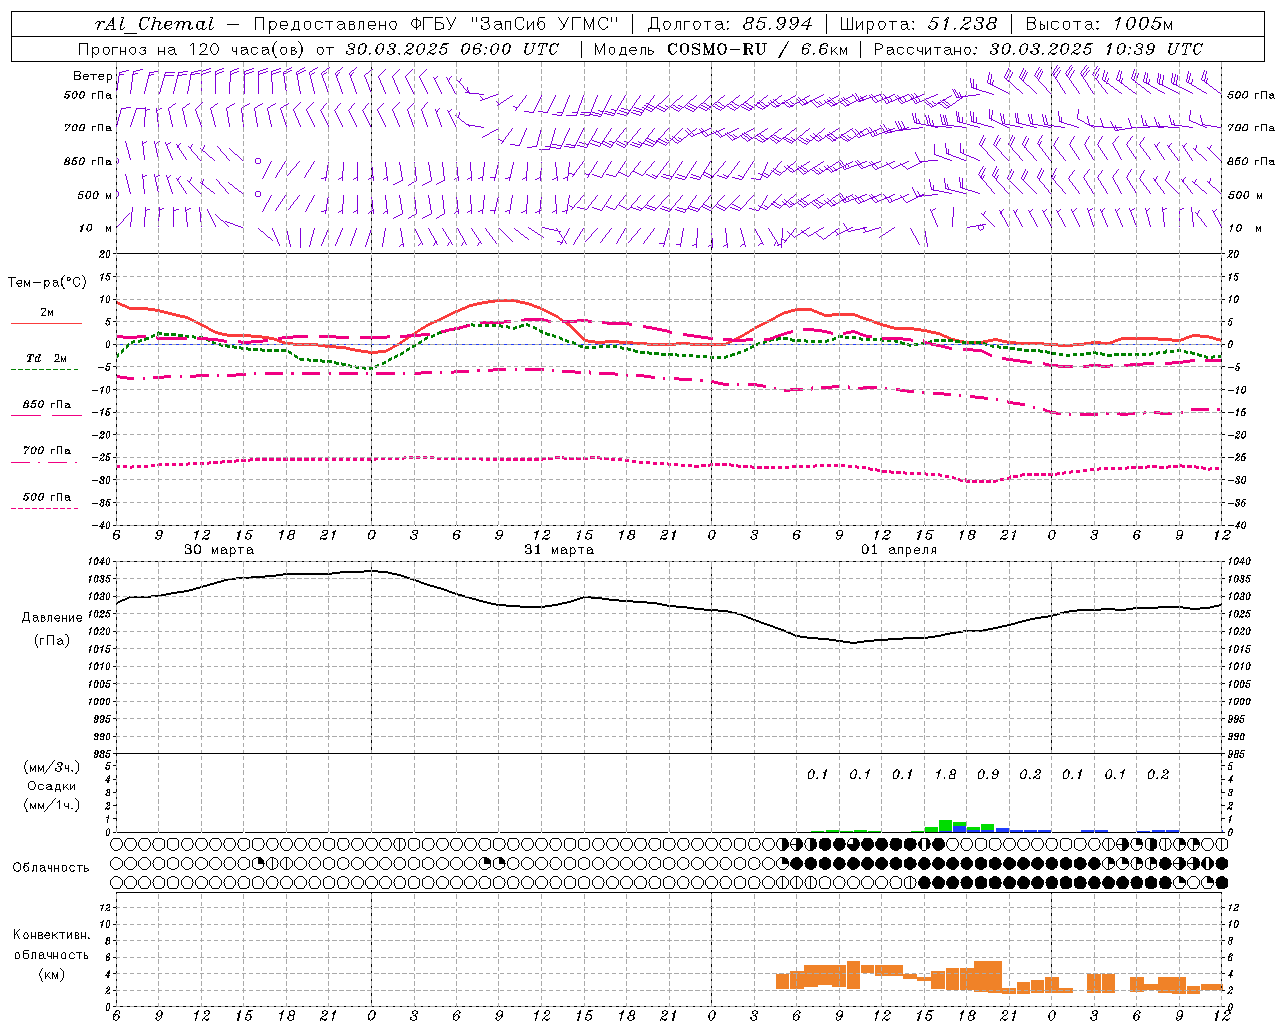The image size is (1280, 1024).
Task: Click the 30 марта date label
Action: 219,550
